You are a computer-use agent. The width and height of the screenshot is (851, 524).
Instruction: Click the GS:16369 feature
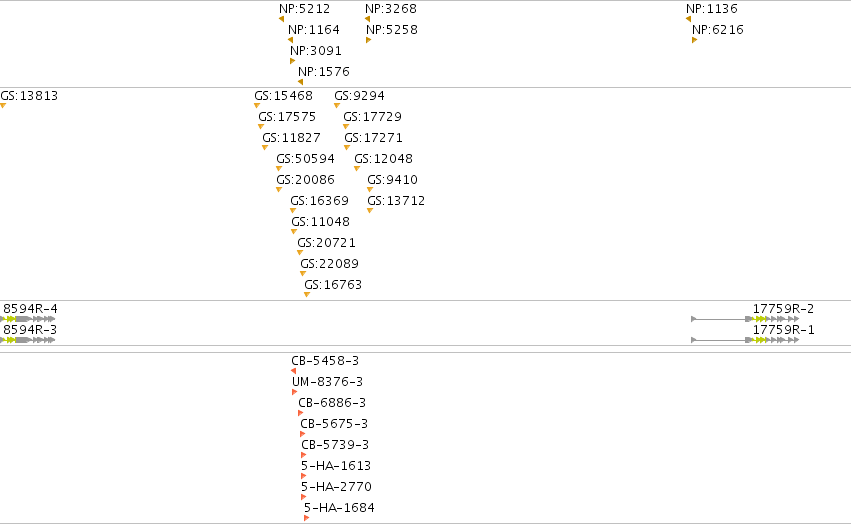tap(320, 201)
